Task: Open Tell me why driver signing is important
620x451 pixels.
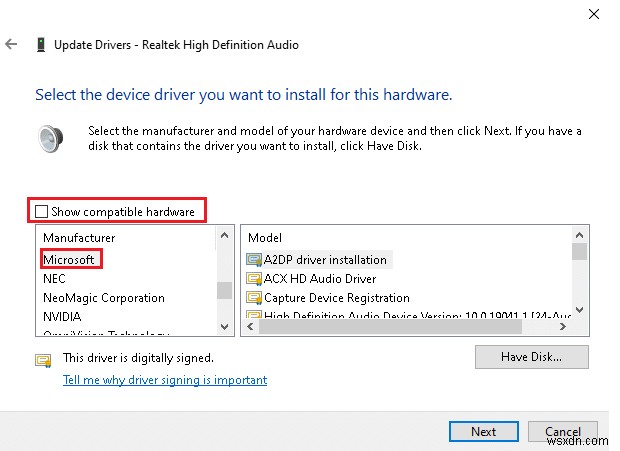Action: pos(165,380)
